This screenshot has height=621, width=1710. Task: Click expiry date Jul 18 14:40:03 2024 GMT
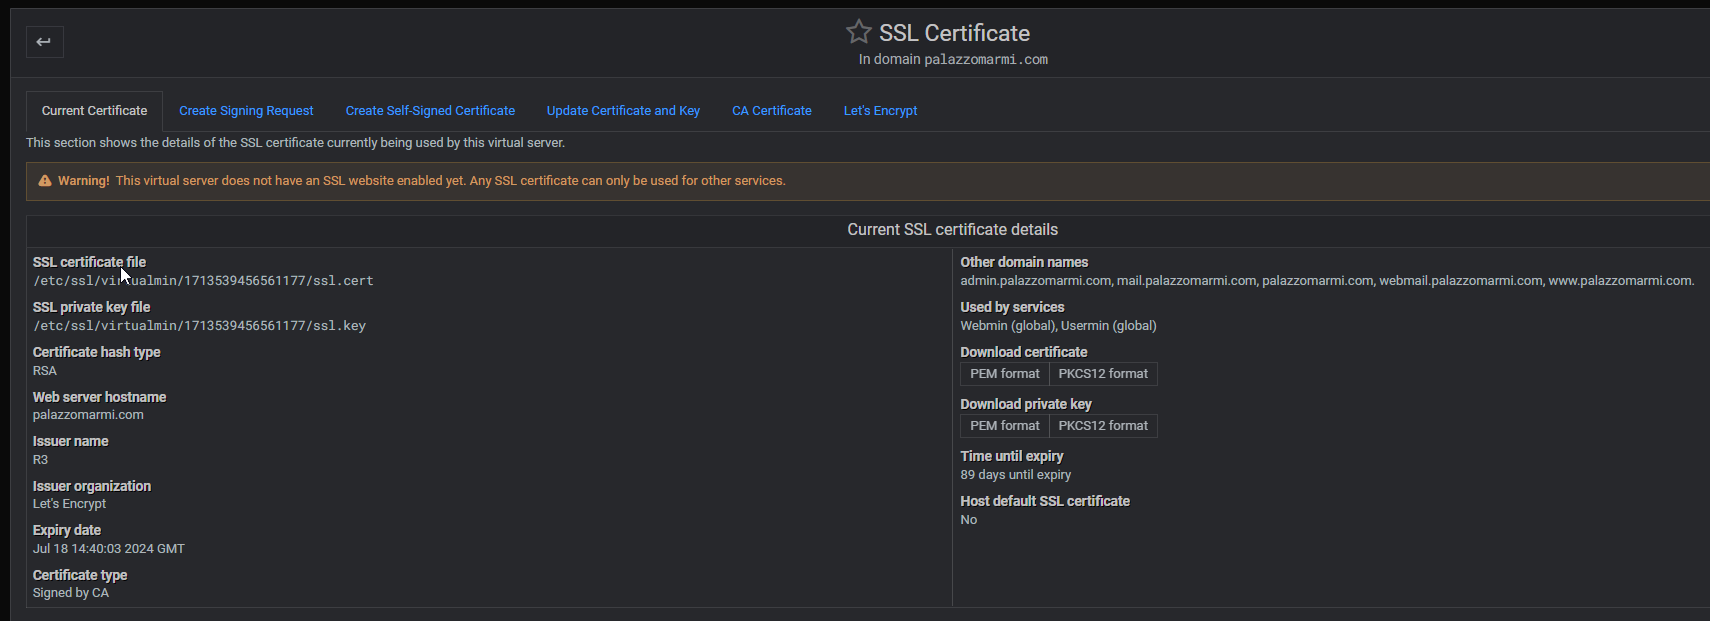point(108,549)
